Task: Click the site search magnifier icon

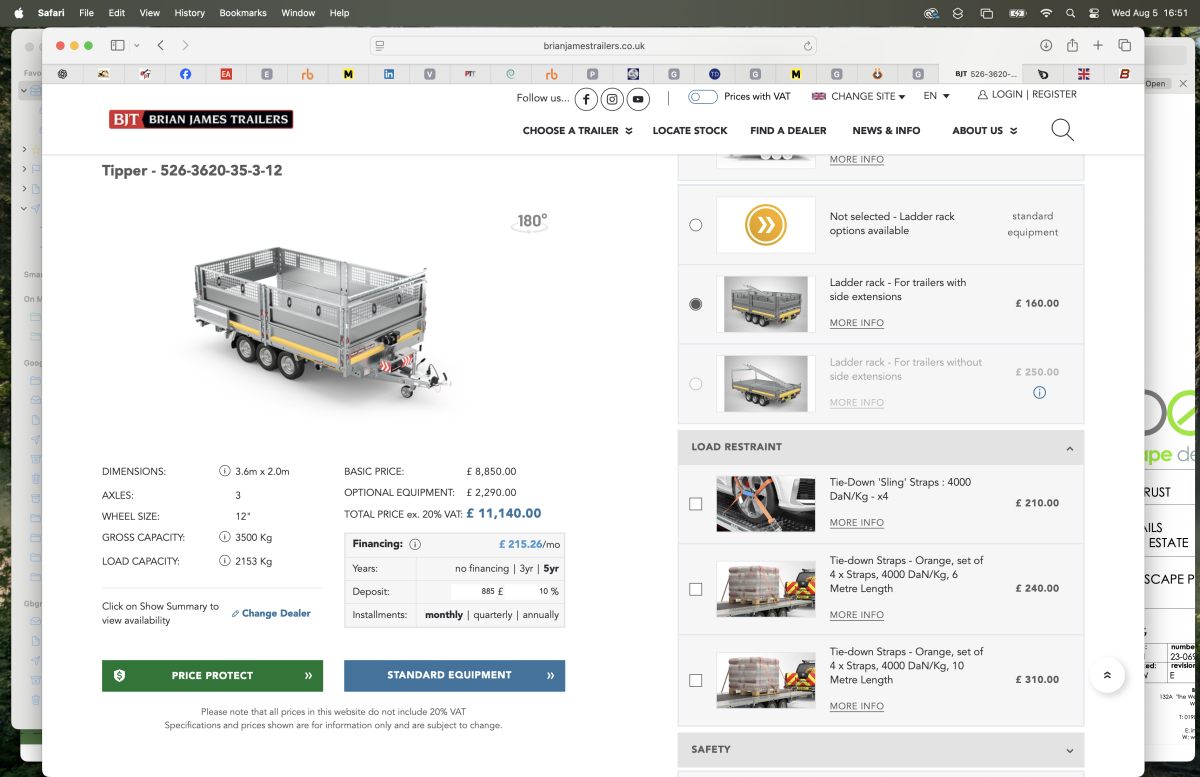Action: coord(1062,130)
